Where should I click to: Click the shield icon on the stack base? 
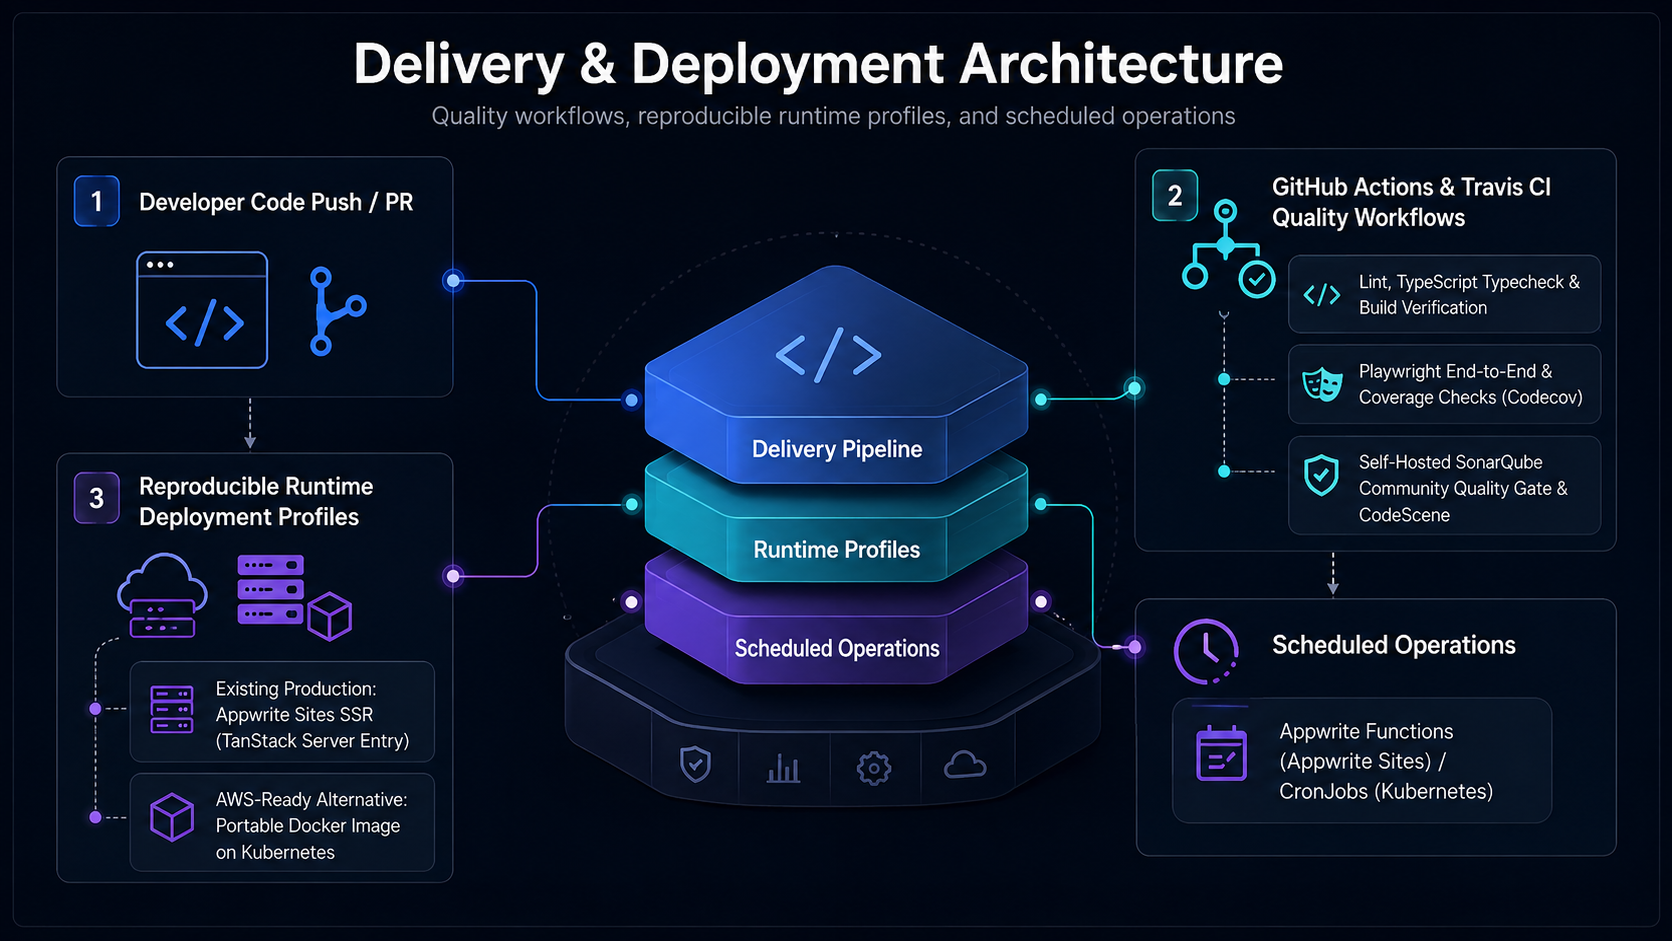(695, 764)
